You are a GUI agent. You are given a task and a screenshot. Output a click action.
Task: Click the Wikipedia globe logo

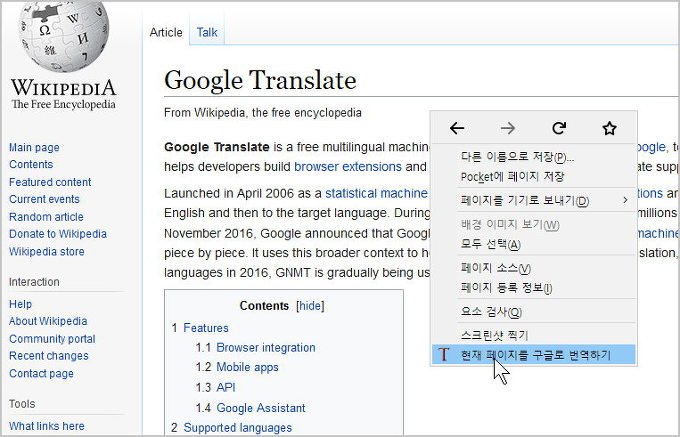click(x=64, y=36)
